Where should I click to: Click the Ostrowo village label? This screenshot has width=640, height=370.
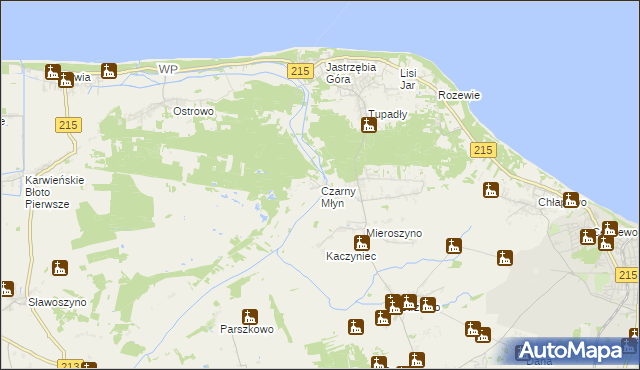[x=193, y=111]
